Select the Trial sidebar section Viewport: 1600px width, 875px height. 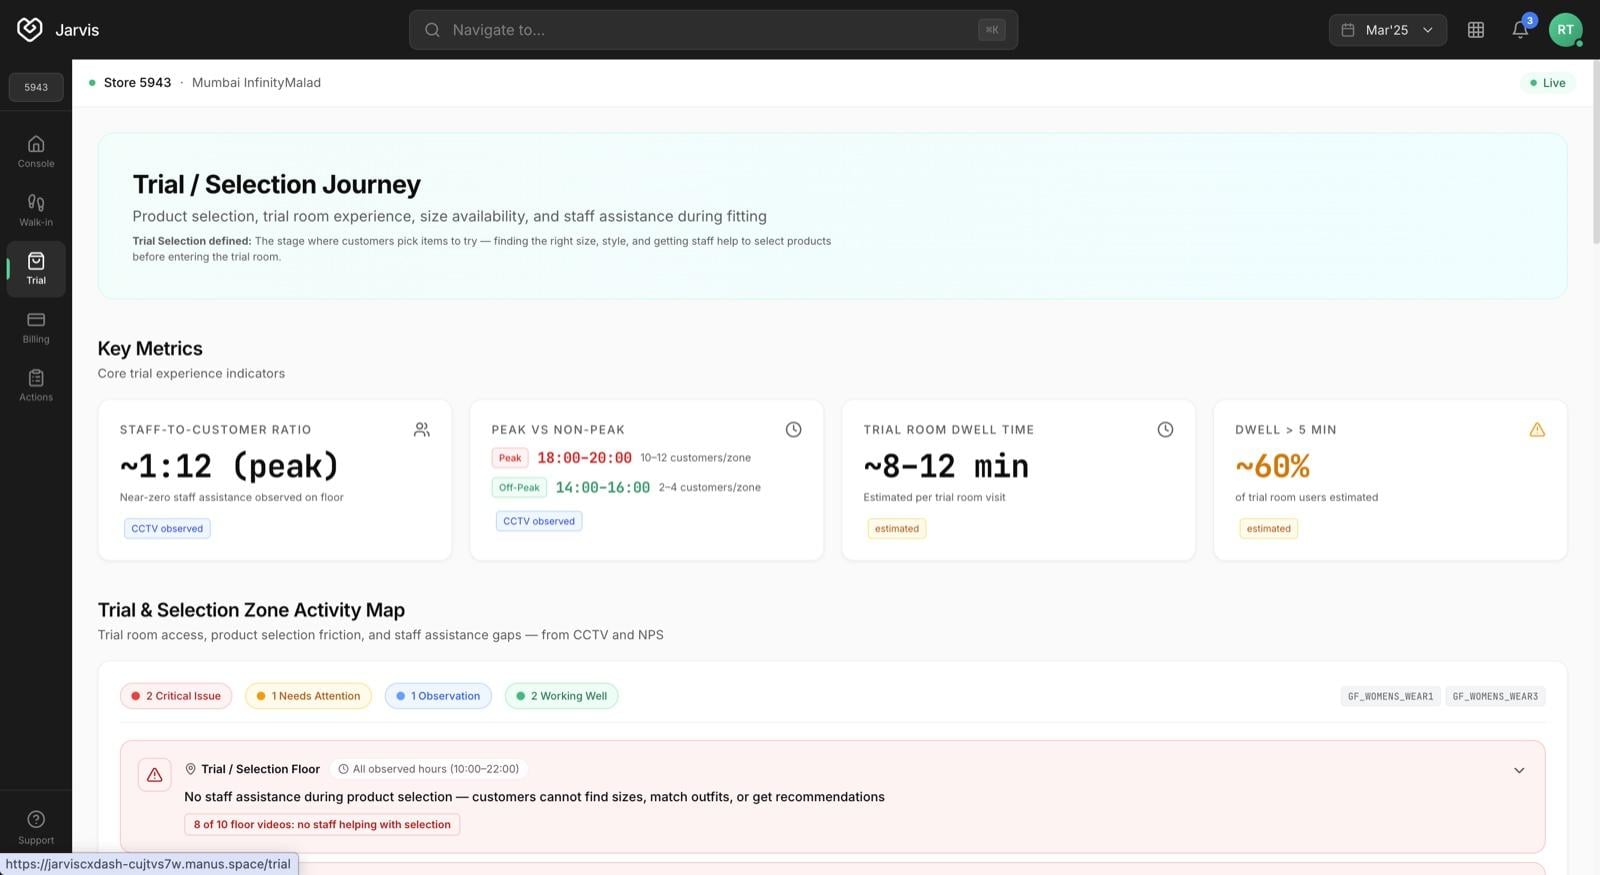[x=36, y=268]
